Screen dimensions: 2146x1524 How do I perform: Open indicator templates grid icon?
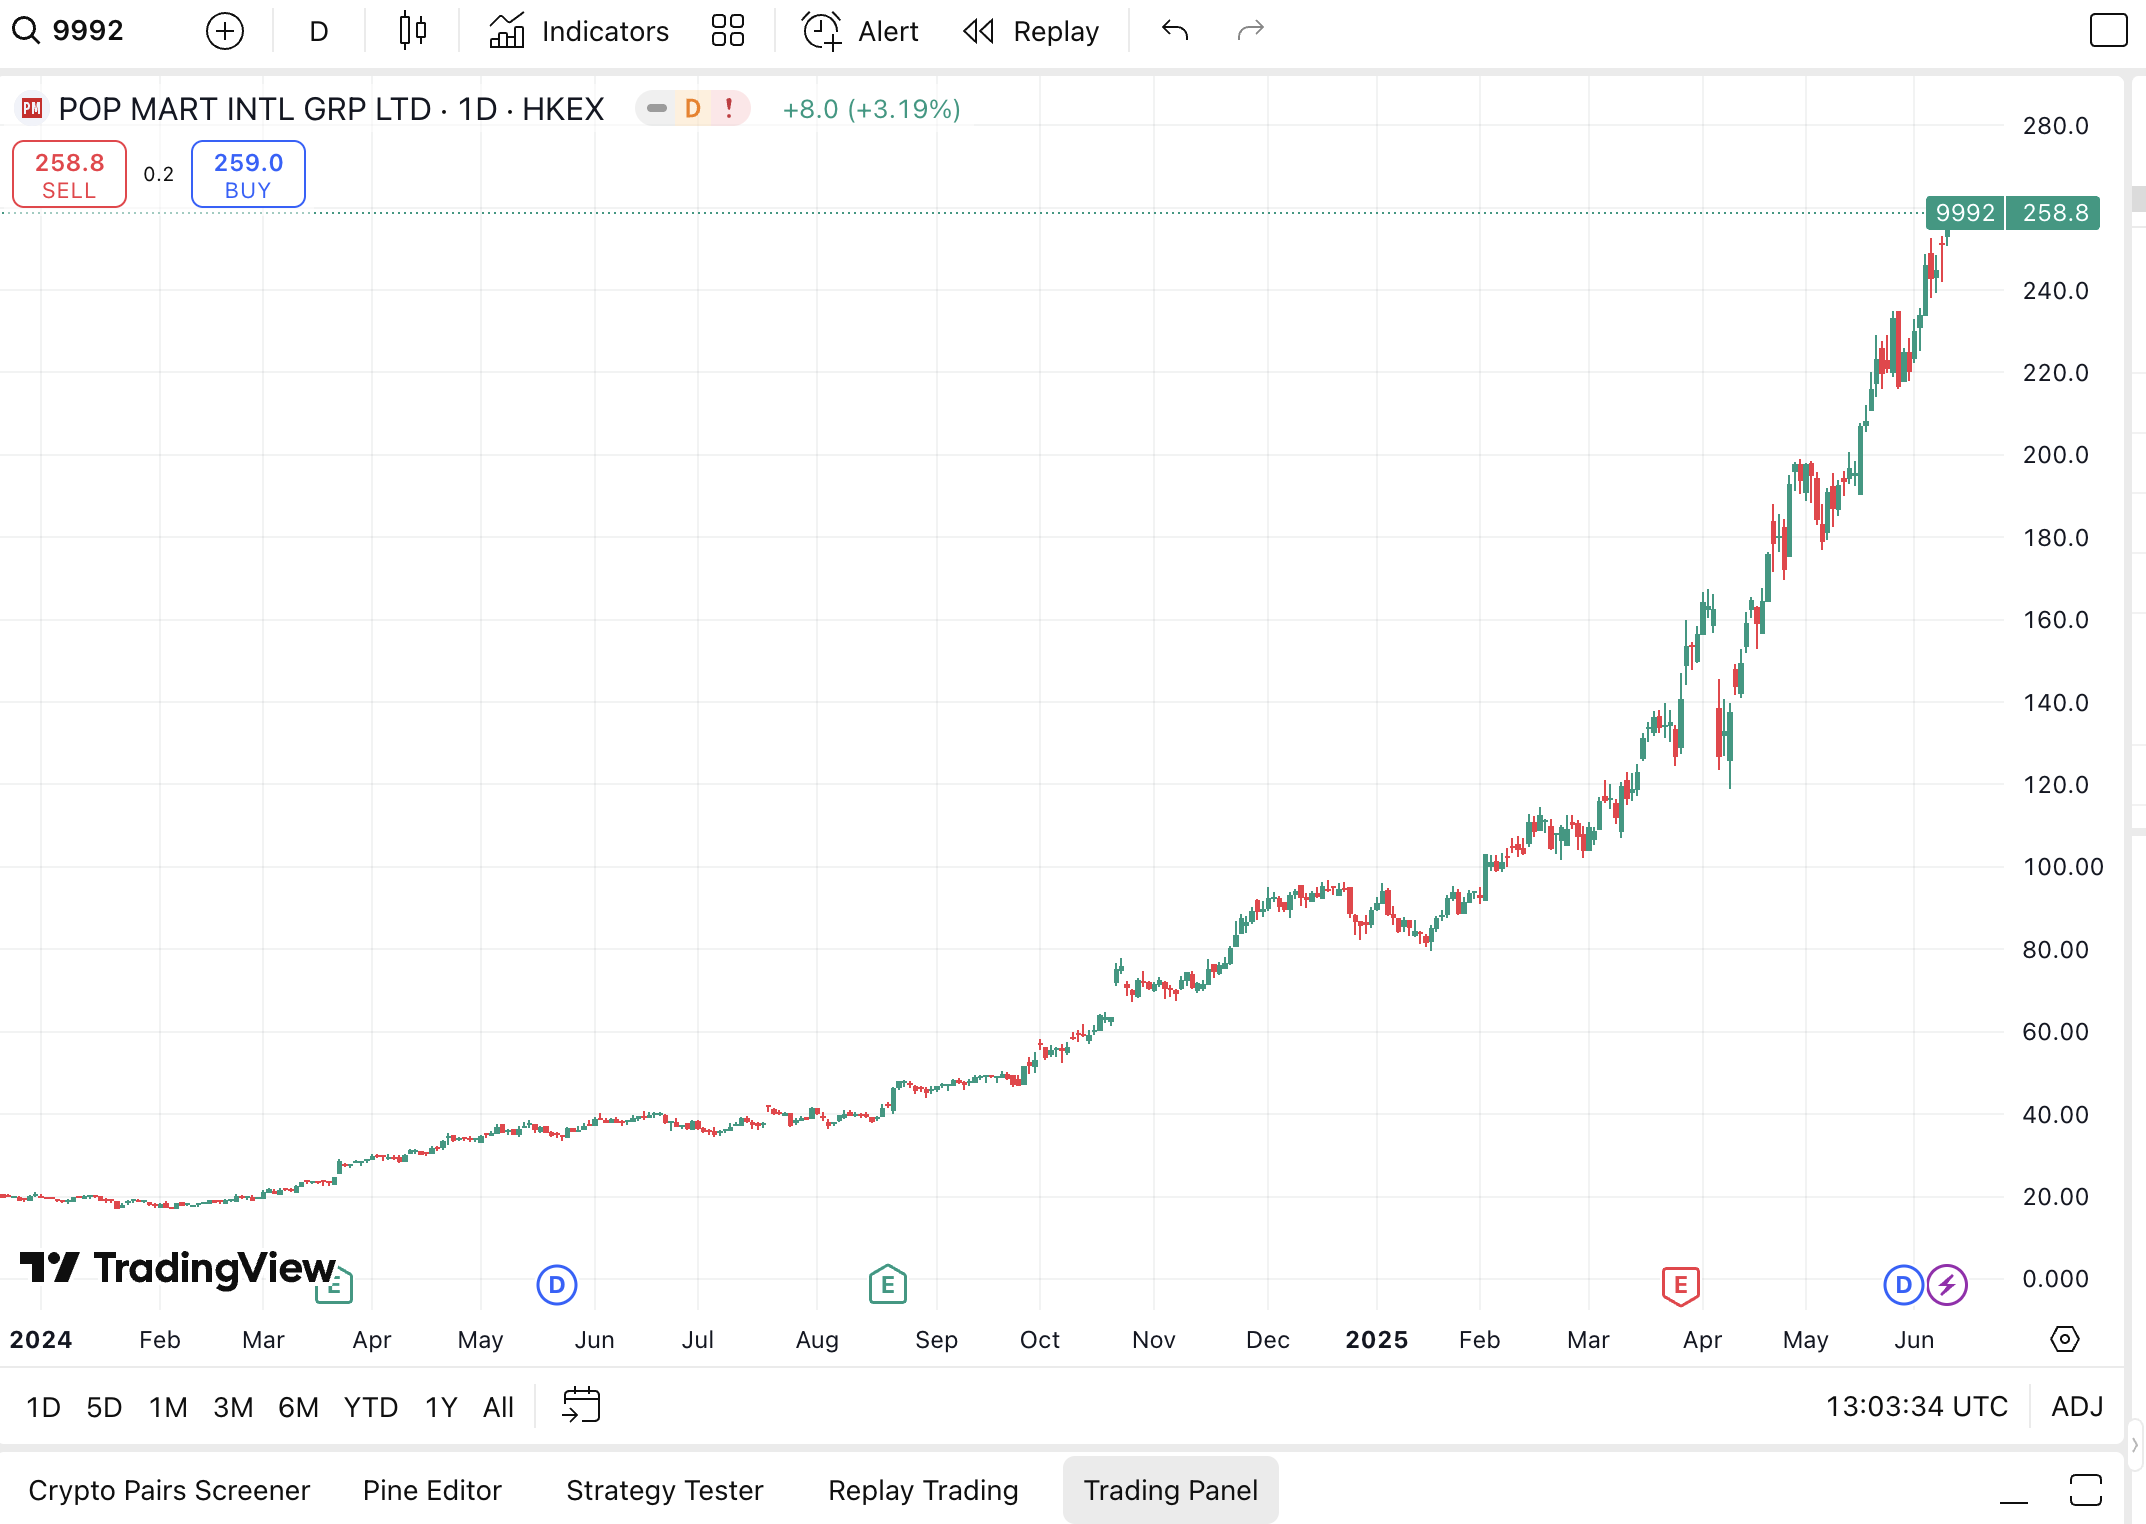click(x=728, y=31)
